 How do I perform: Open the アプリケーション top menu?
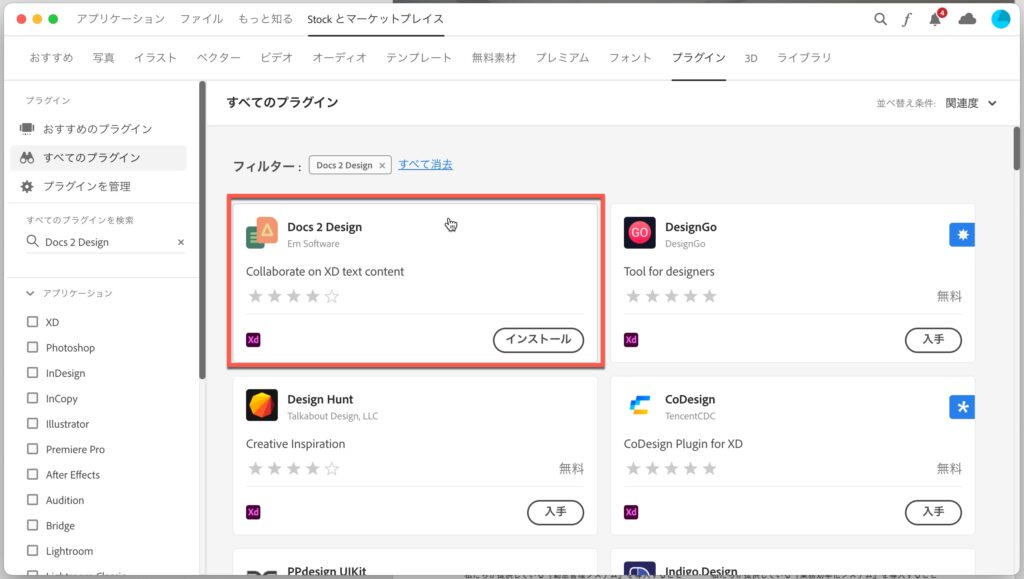click(120, 19)
